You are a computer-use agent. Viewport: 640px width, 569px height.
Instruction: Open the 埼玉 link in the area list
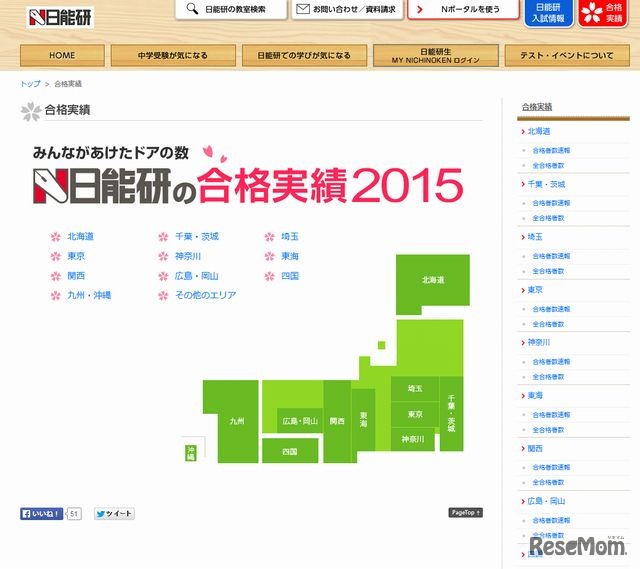coord(290,236)
